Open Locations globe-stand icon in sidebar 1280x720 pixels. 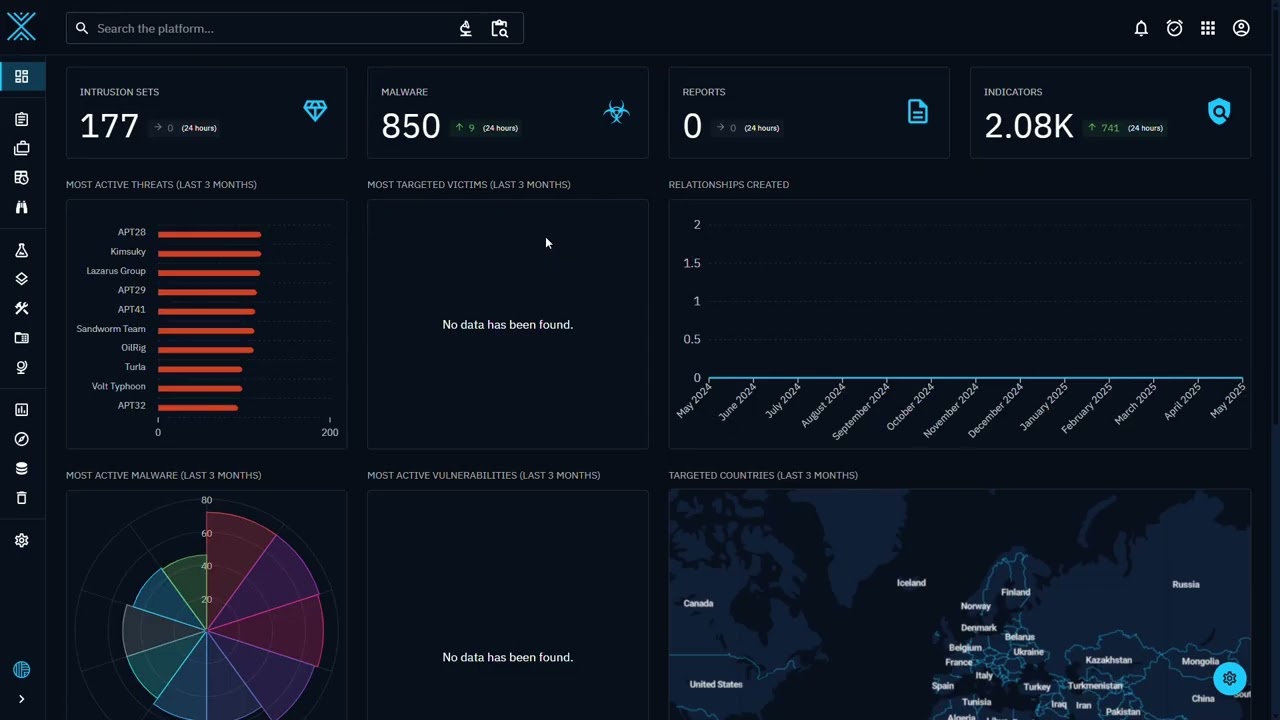pyautogui.click(x=21, y=367)
